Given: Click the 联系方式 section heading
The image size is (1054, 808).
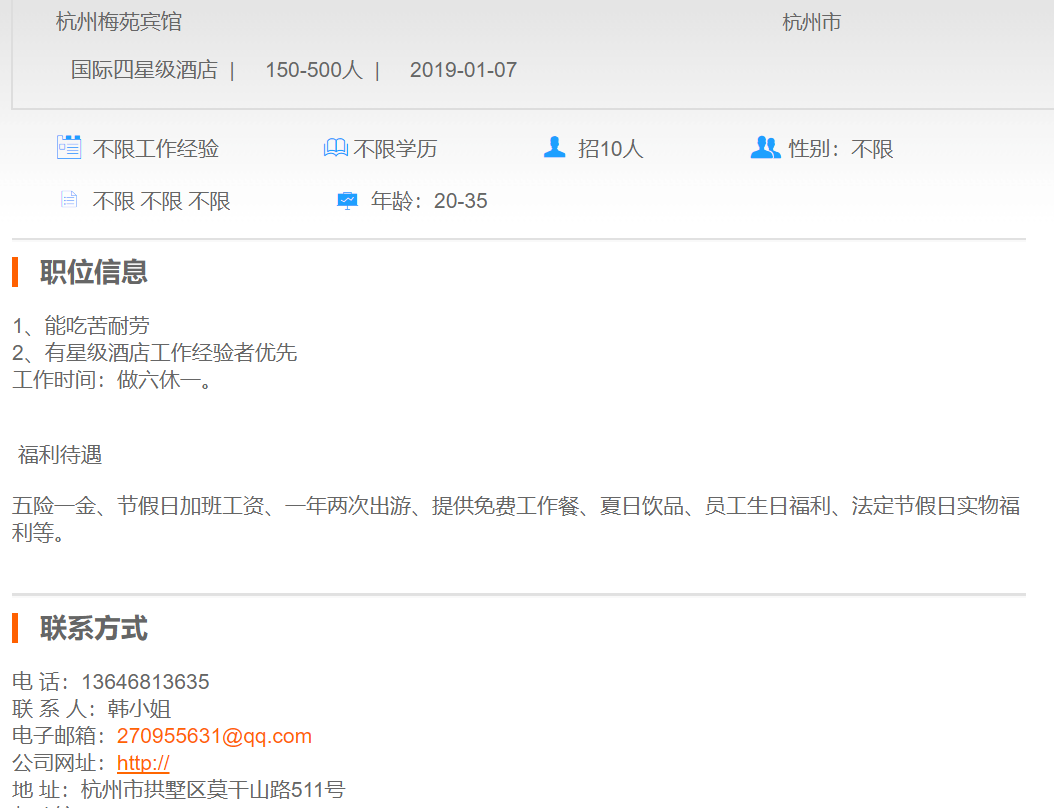Looking at the screenshot, I should click(94, 629).
